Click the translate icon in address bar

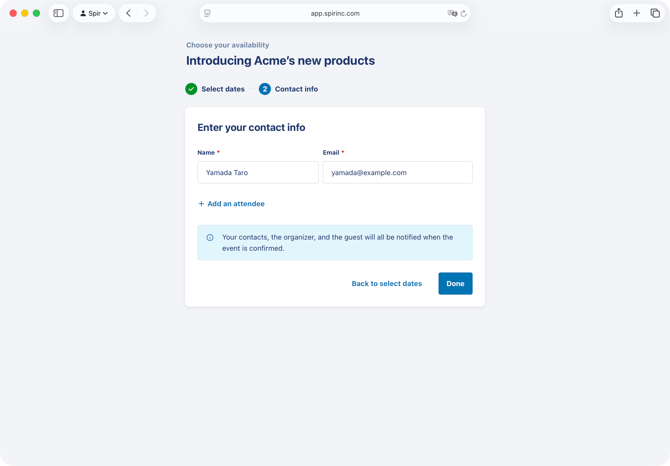[x=452, y=13]
